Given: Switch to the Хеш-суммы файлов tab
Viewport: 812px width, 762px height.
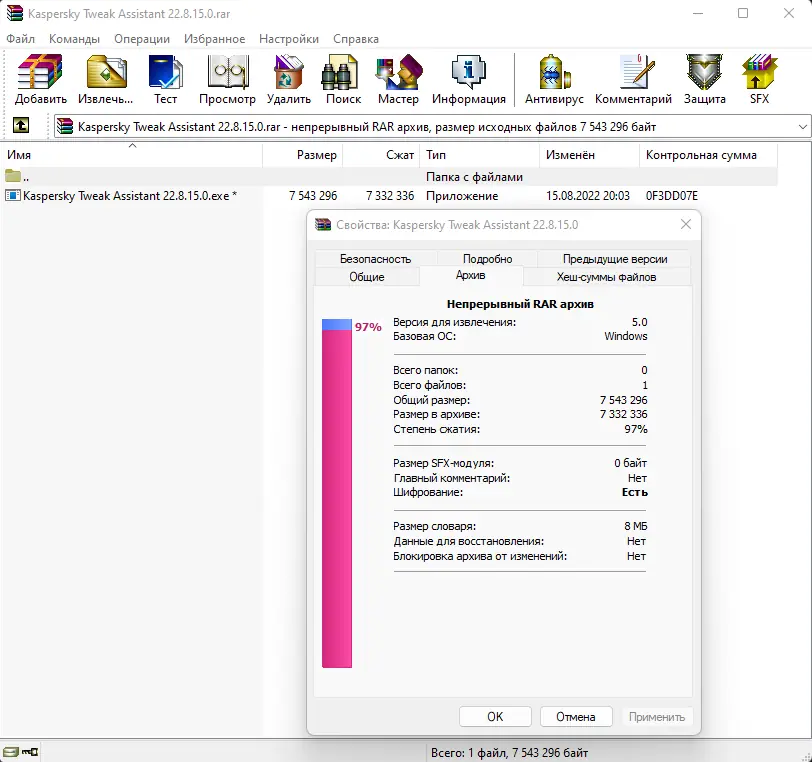Looking at the screenshot, I should click(606, 277).
